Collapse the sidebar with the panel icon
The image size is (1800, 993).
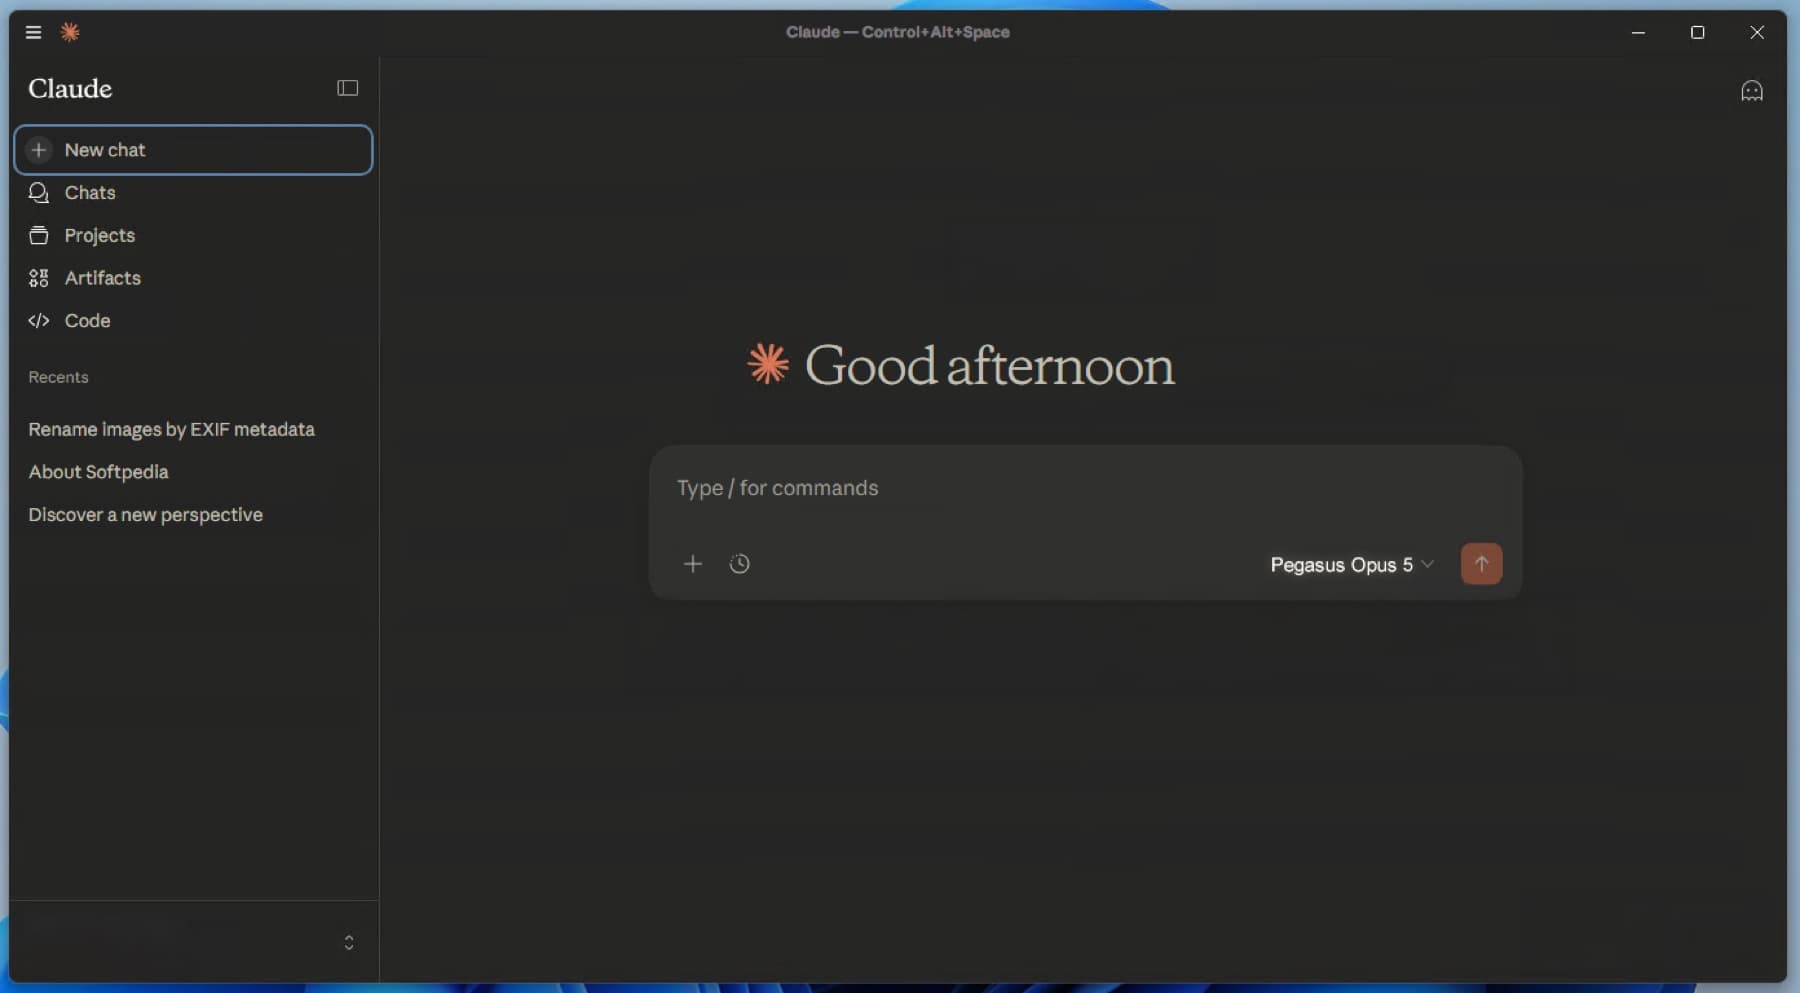tap(347, 88)
